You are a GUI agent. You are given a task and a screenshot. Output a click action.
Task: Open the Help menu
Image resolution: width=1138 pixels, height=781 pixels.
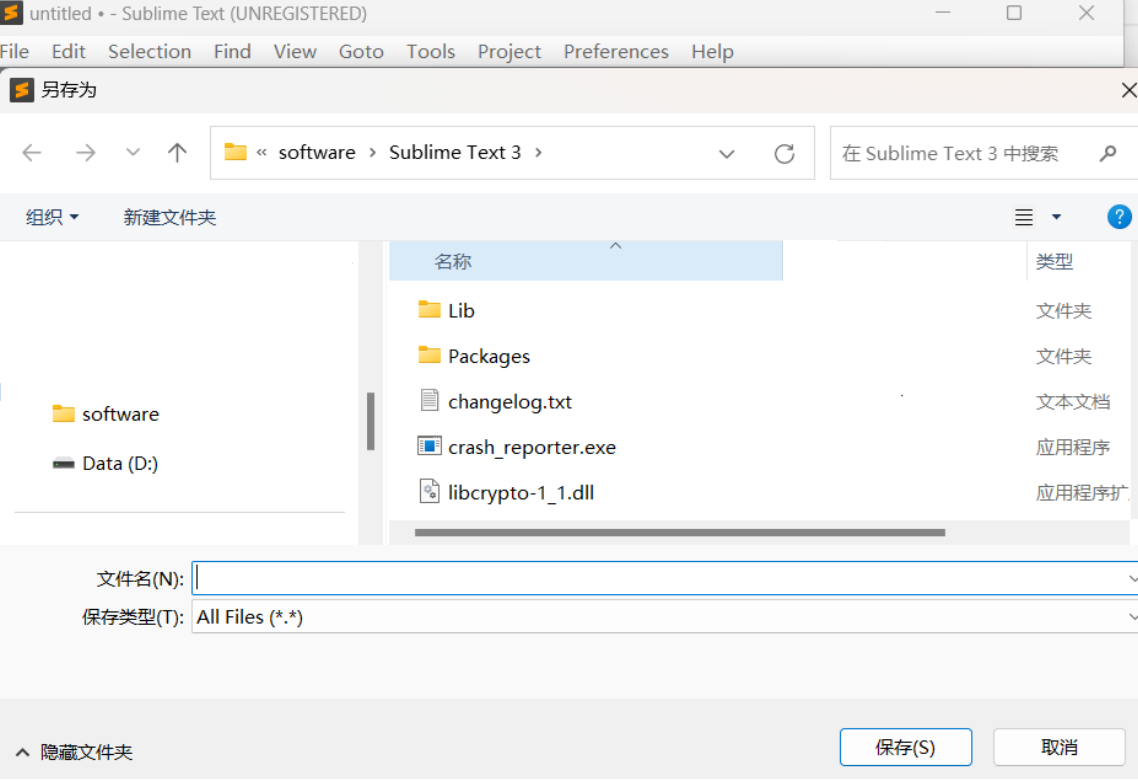(x=712, y=52)
